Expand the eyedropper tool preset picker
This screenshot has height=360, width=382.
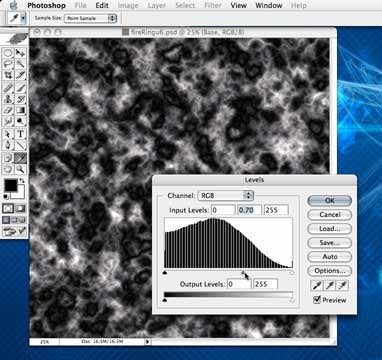point(23,18)
